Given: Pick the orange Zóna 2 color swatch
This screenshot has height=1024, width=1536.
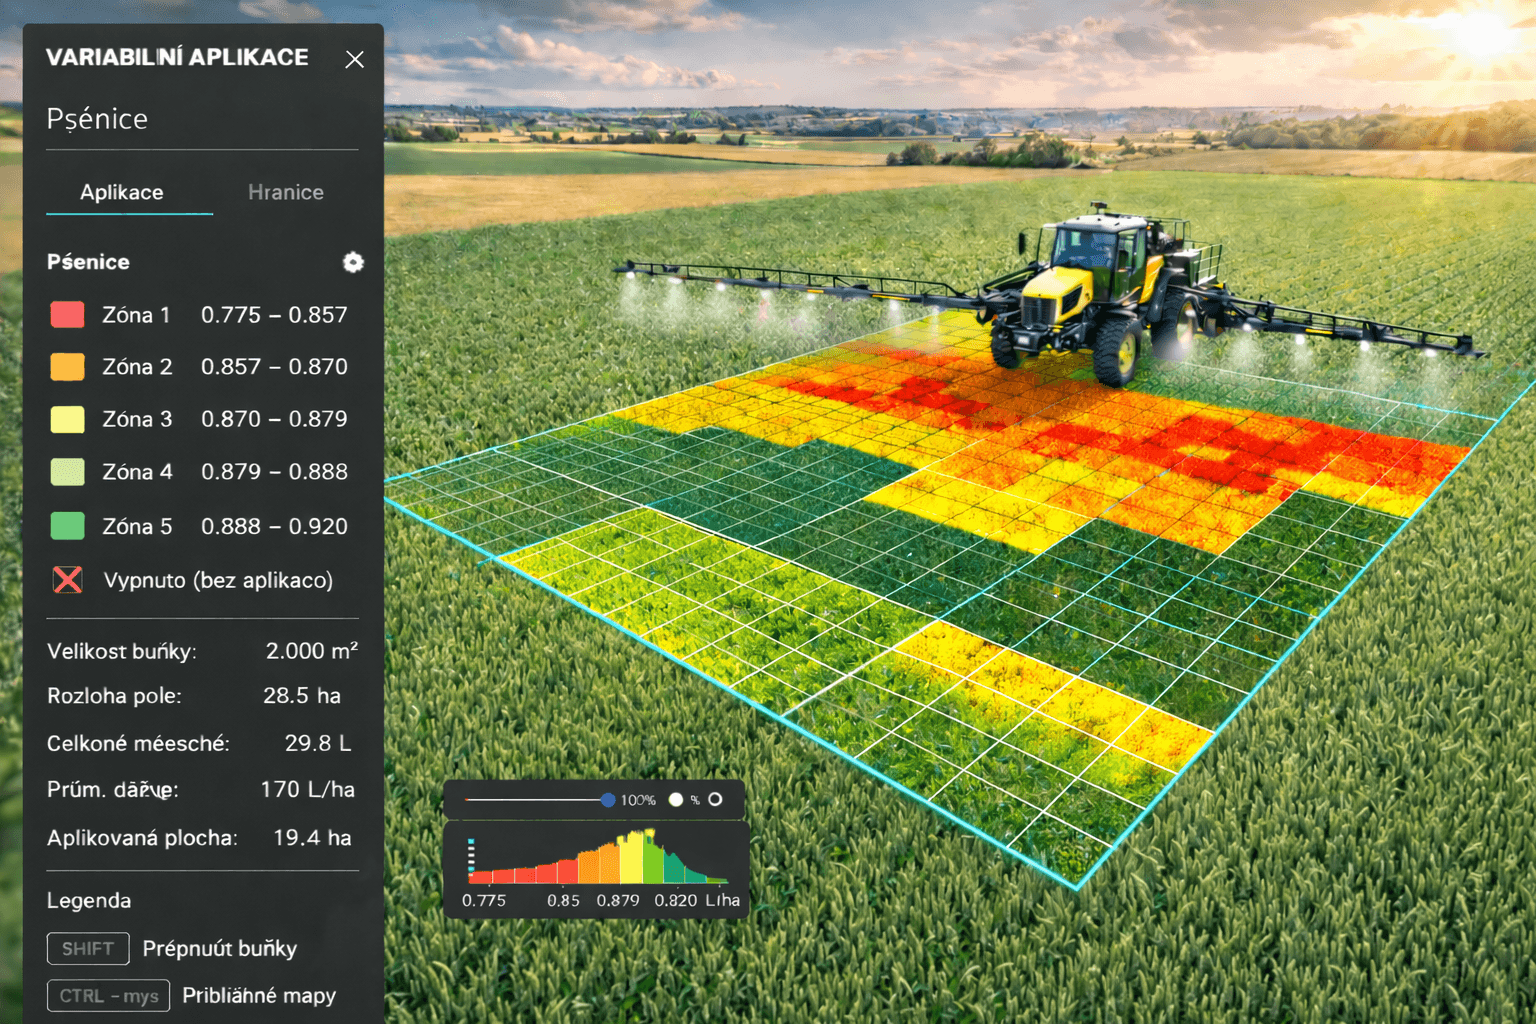Looking at the screenshot, I should coord(67,367).
